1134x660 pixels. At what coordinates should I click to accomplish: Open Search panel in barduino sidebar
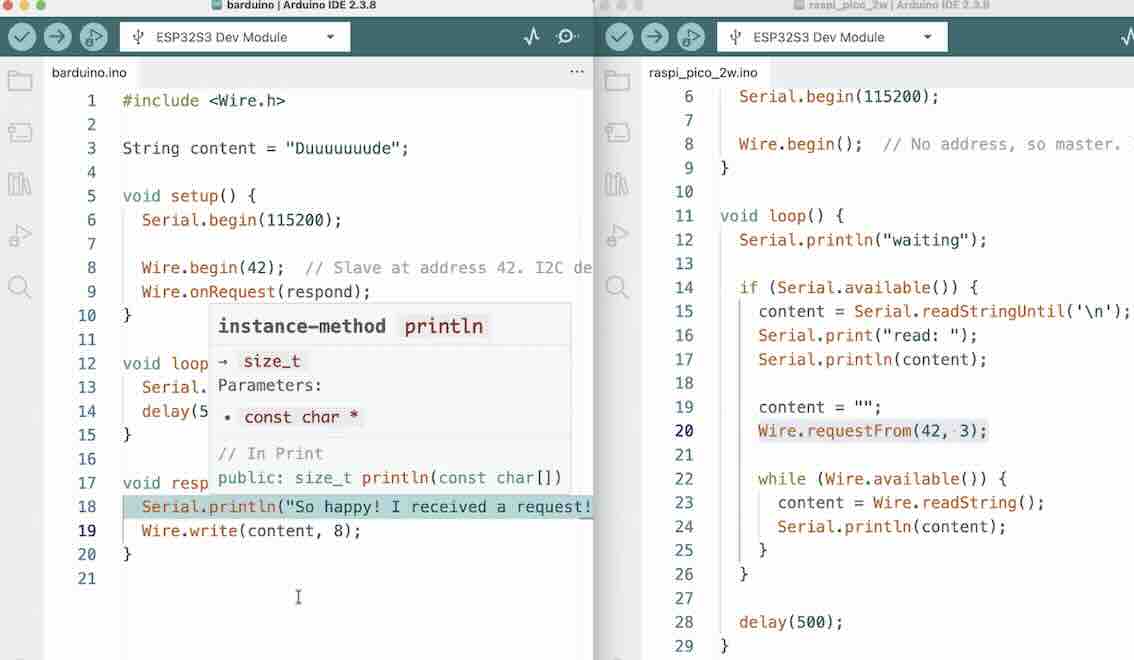20,287
